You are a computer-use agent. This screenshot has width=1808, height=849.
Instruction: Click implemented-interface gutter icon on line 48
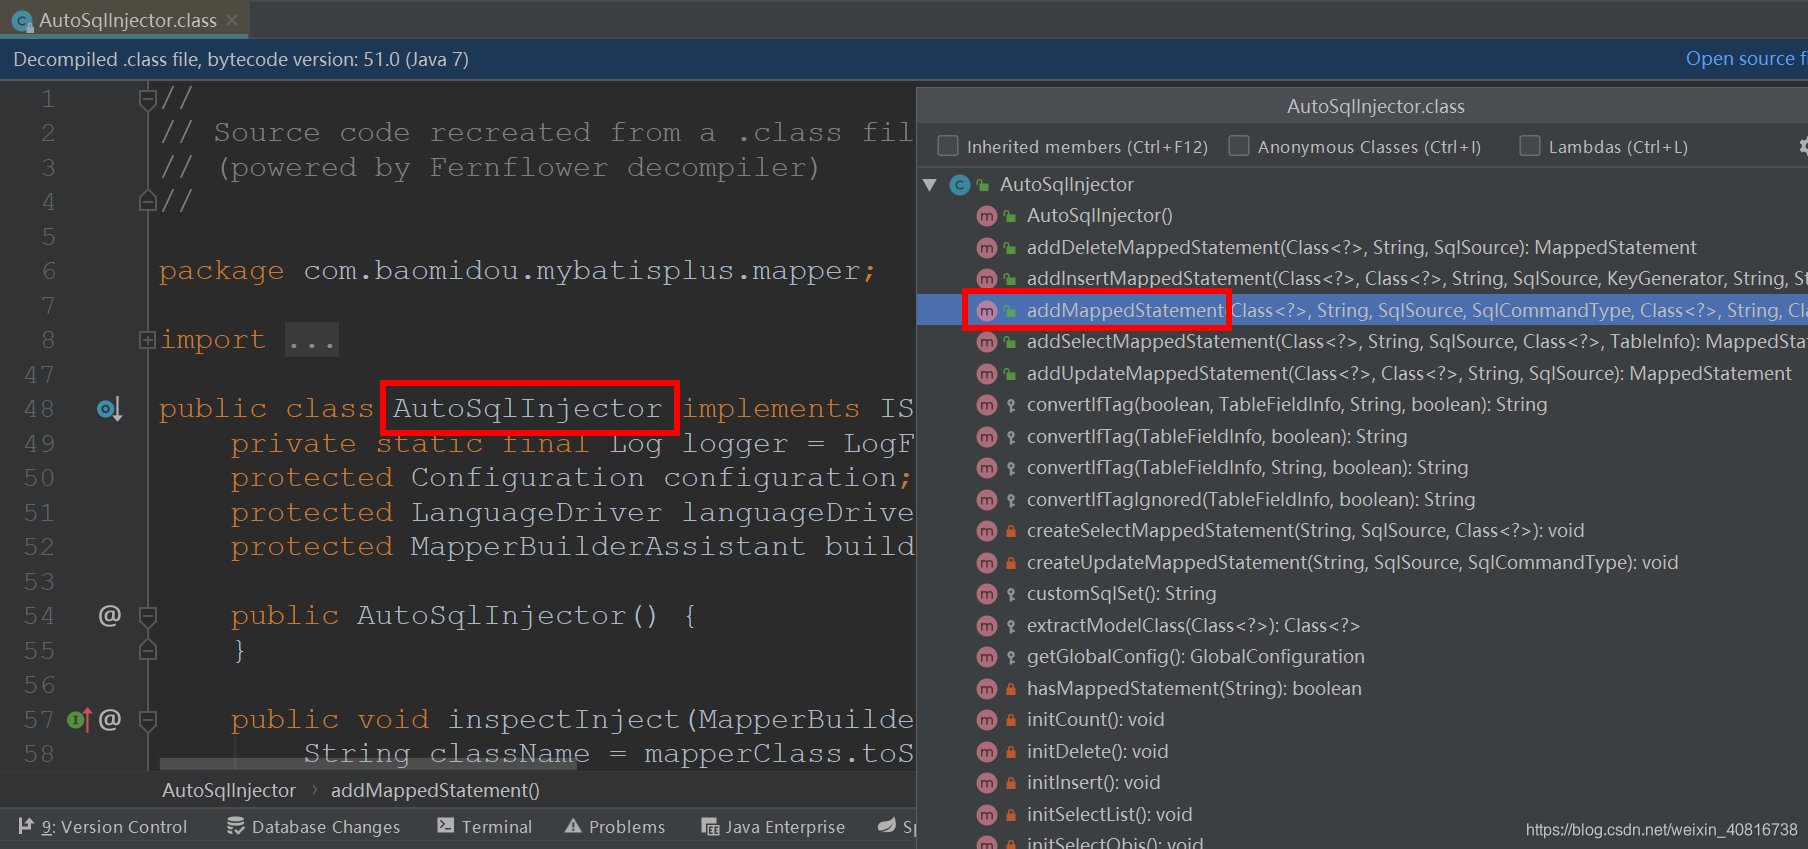(x=109, y=409)
